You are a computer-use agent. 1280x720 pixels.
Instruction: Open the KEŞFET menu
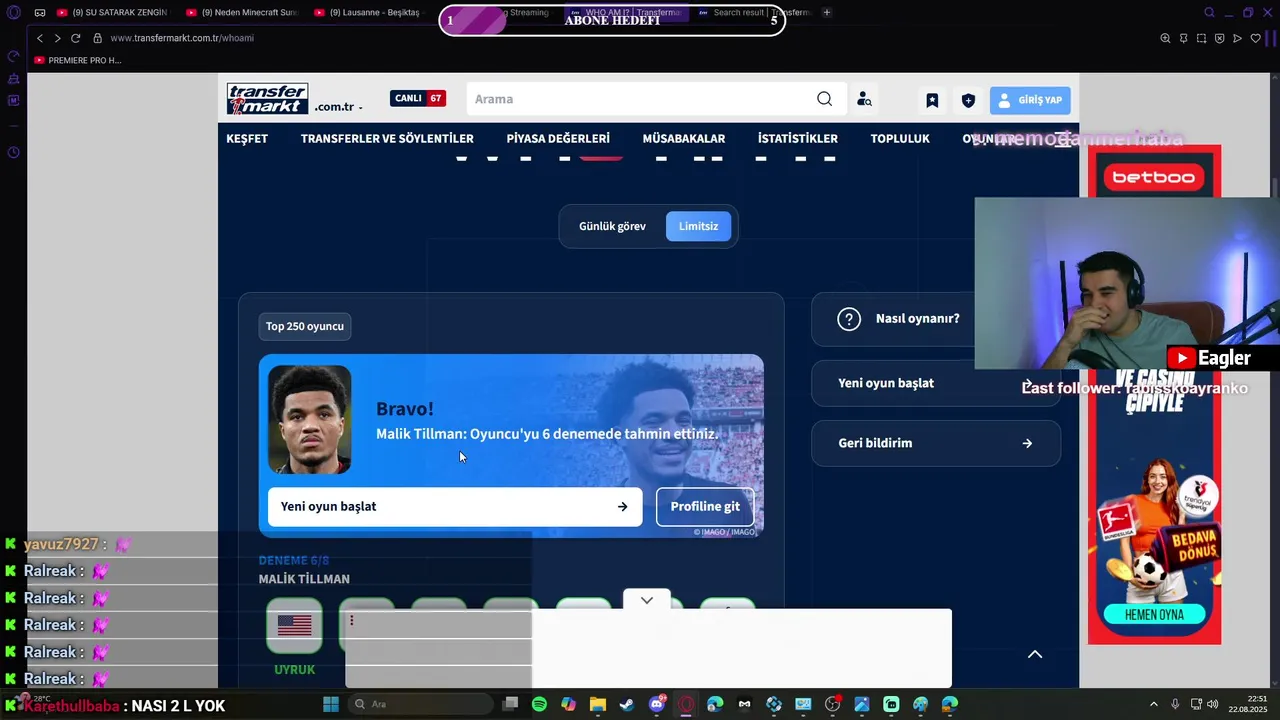(x=247, y=138)
